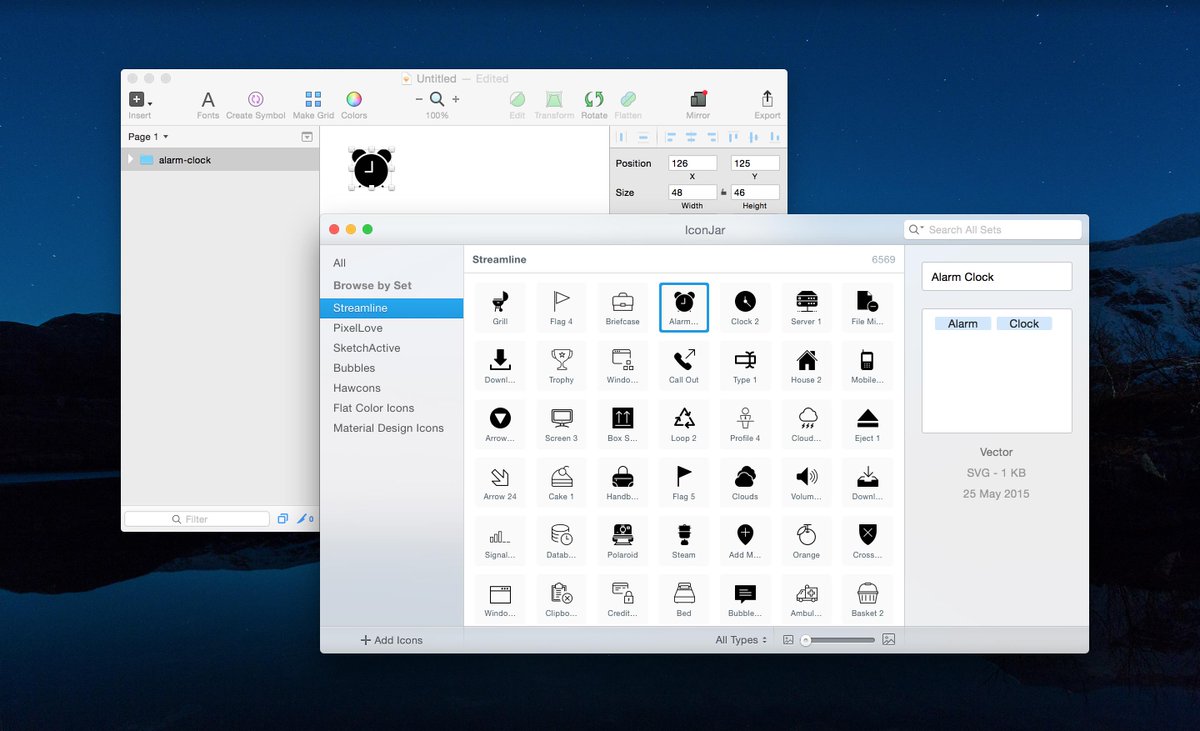Select the Streamline set
Screen dimensions: 1200x731
tap(392, 308)
